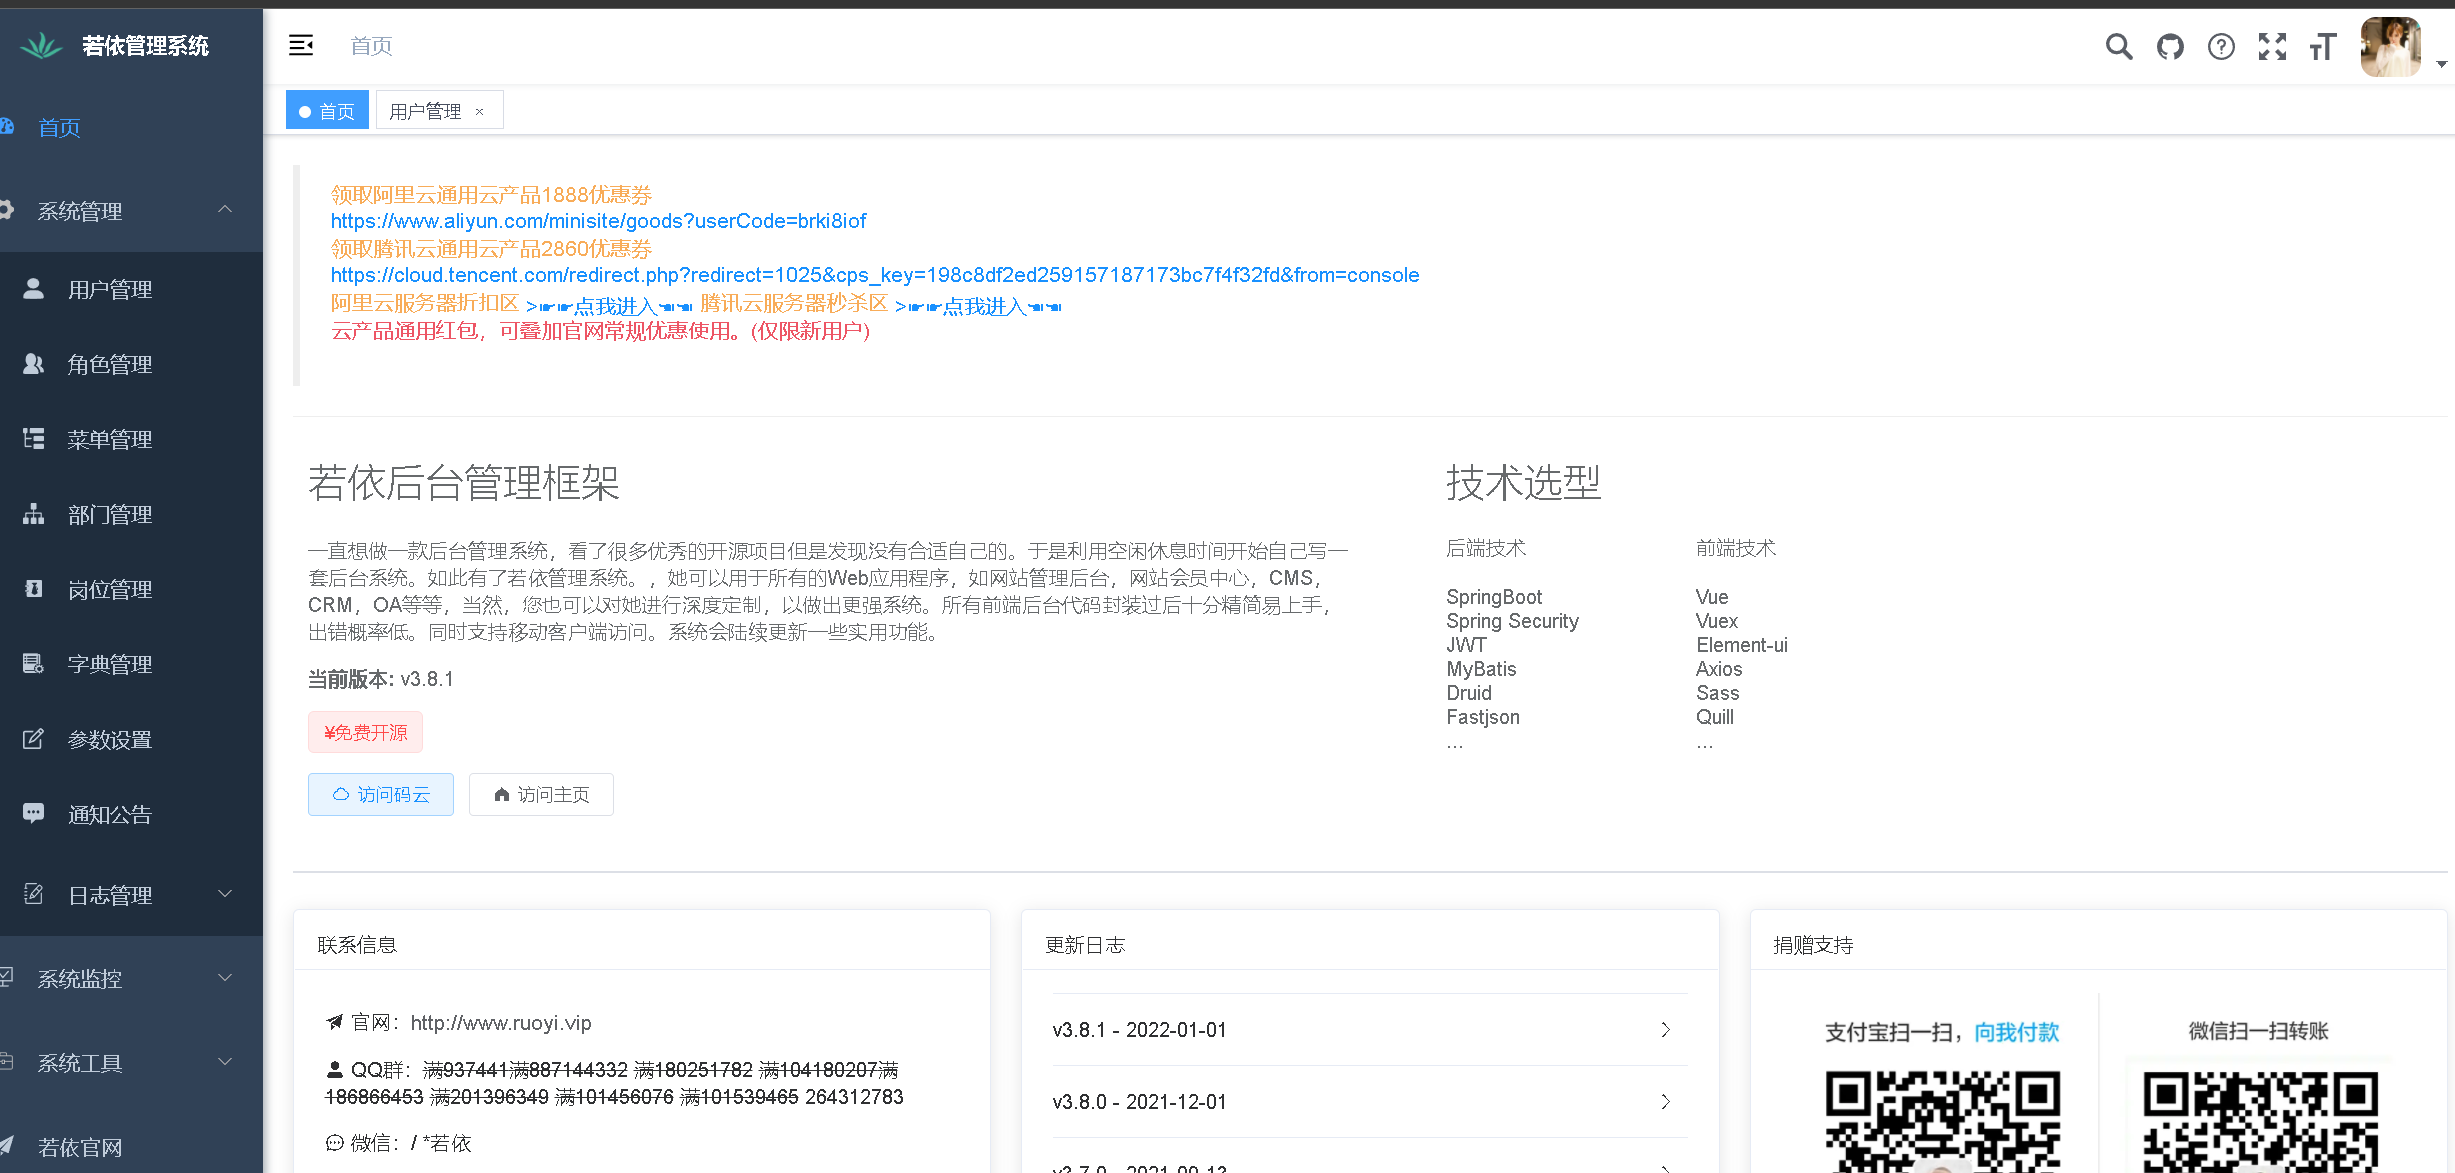Open 菜单管理 in sidebar menu
The width and height of the screenshot is (2455, 1173).
pos(131,439)
